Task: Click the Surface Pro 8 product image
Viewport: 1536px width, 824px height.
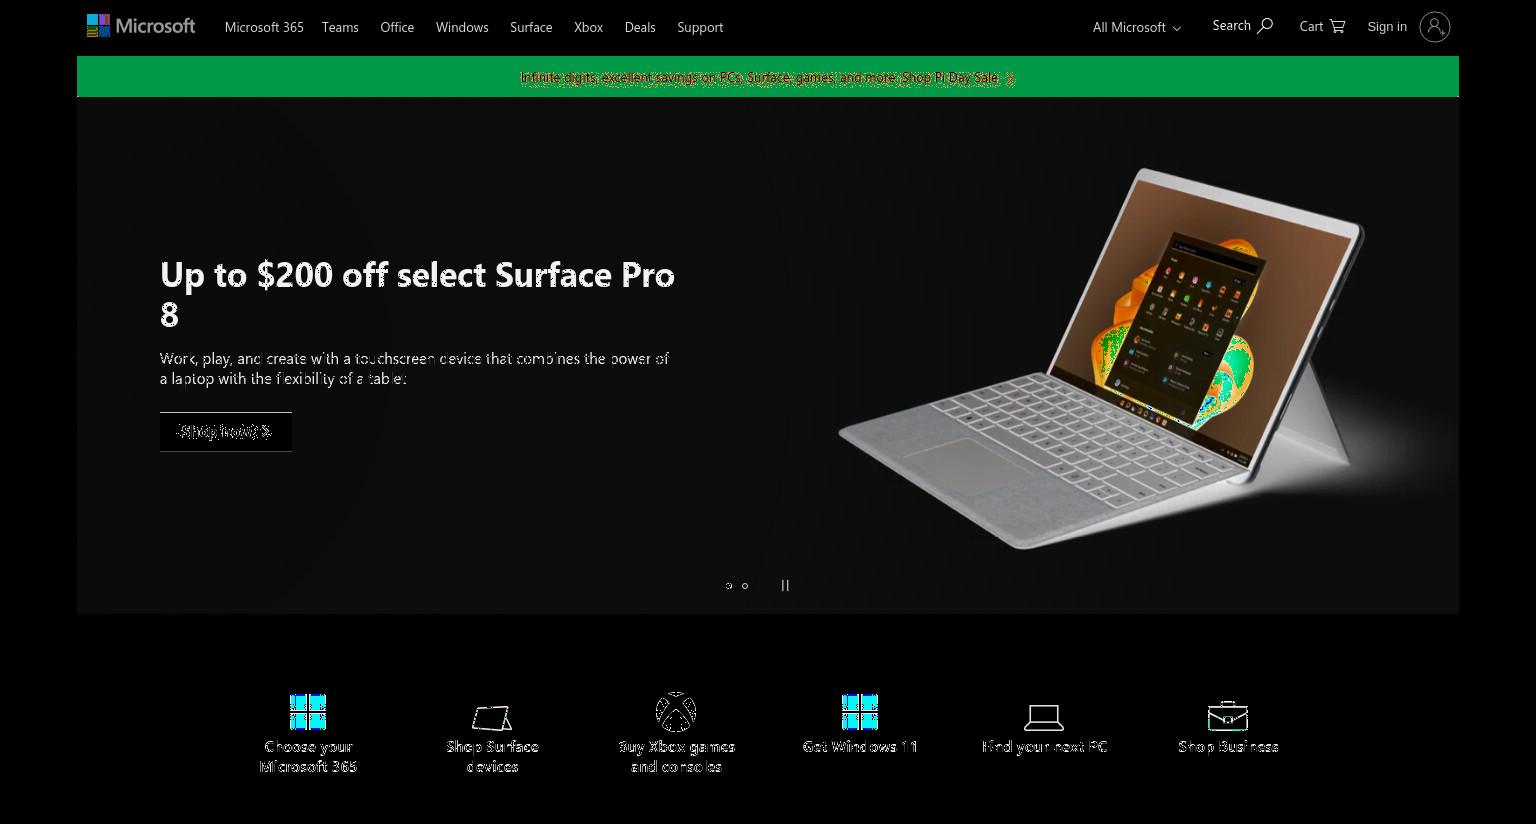Action: [1100, 358]
